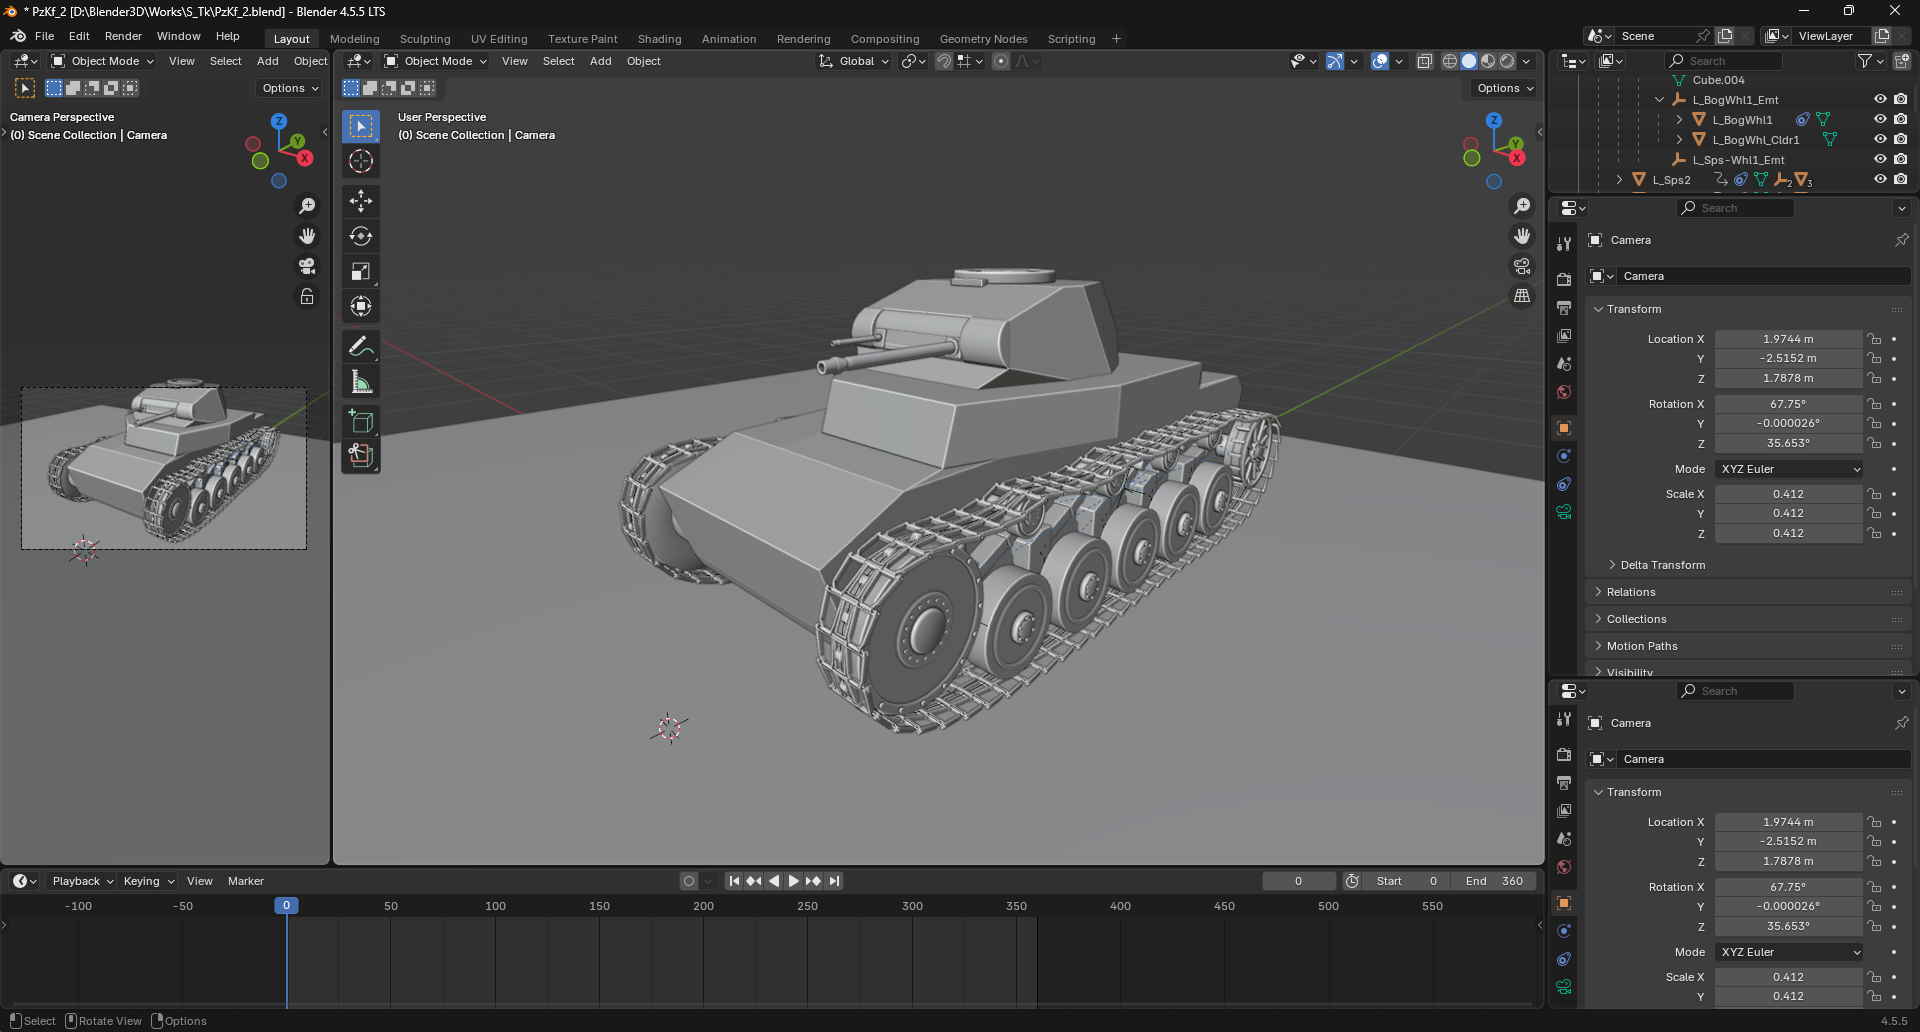Click the current frame marker at 0
Image resolution: width=1920 pixels, height=1032 pixels.
(286, 906)
